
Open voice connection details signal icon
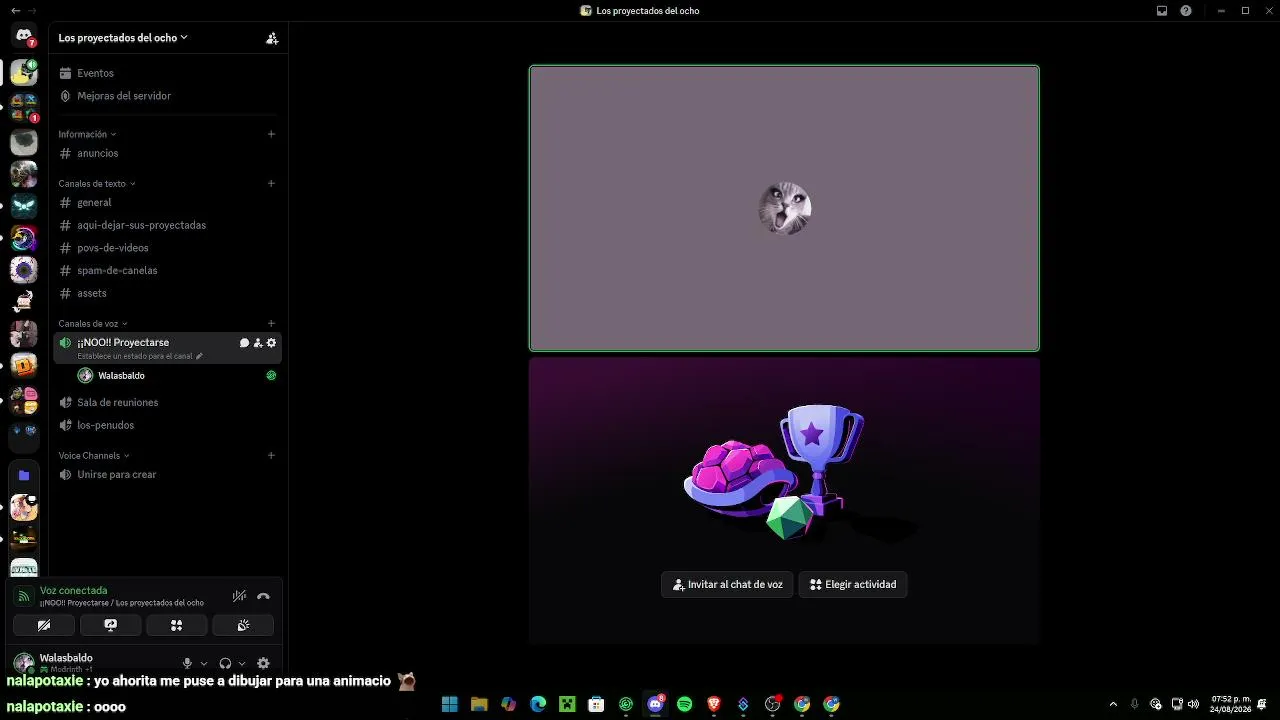click(24, 596)
